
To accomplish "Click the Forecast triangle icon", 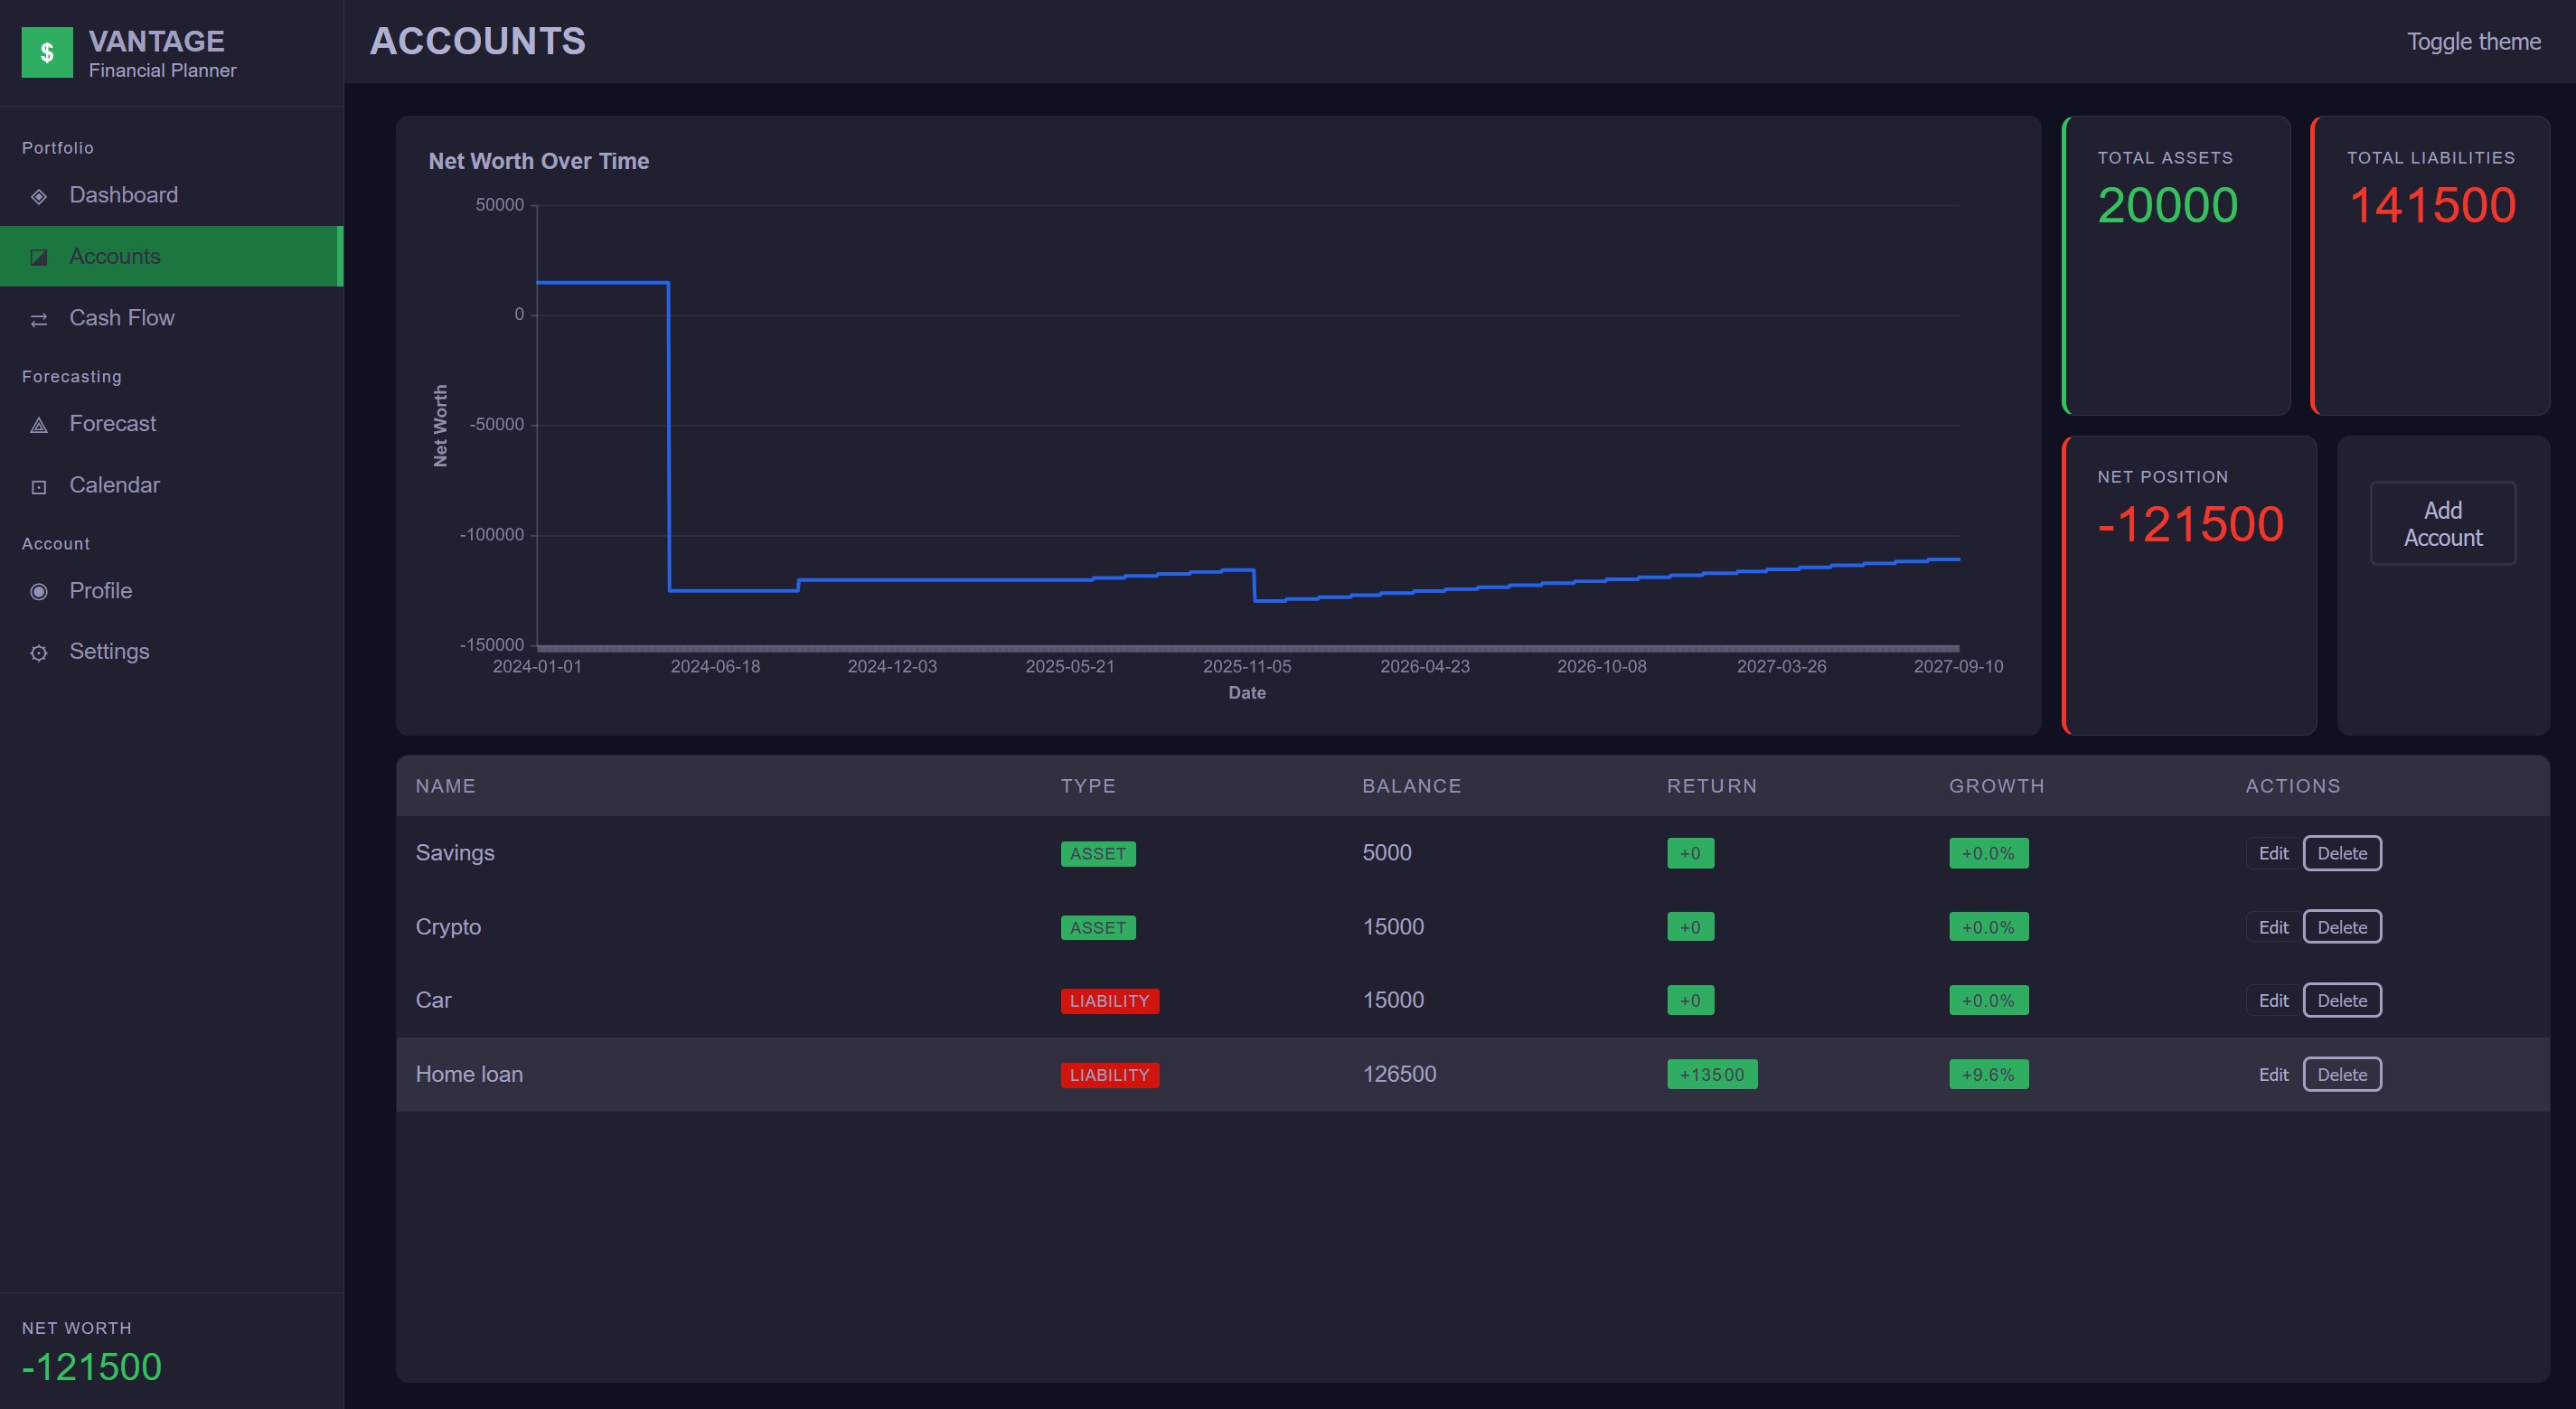I will pyautogui.click(x=39, y=425).
